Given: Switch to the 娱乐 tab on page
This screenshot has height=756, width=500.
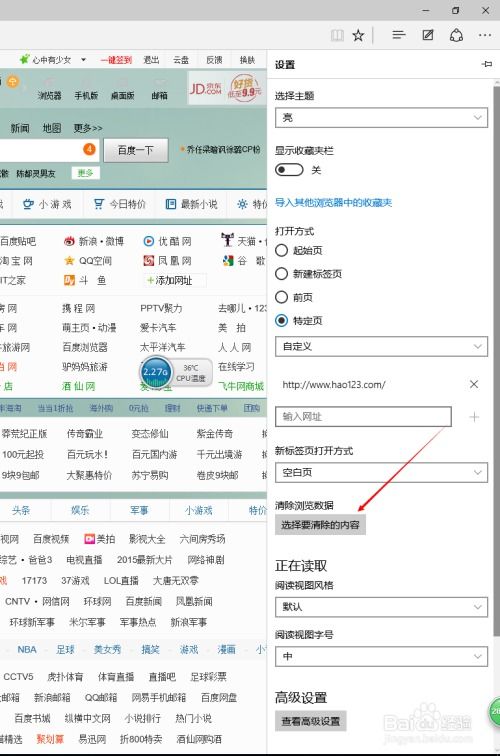Looking at the screenshot, I should pyautogui.click(x=80, y=510).
